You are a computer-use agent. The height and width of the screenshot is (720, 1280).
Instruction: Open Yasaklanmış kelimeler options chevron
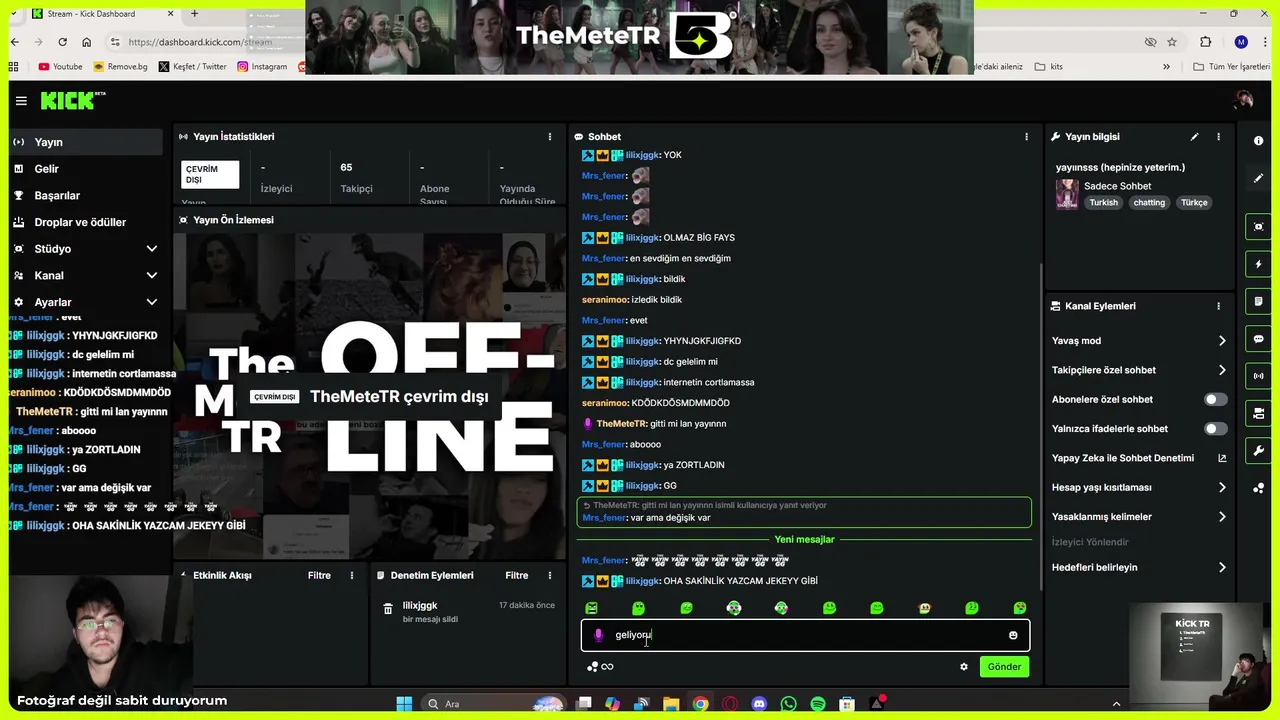[x=1222, y=517]
